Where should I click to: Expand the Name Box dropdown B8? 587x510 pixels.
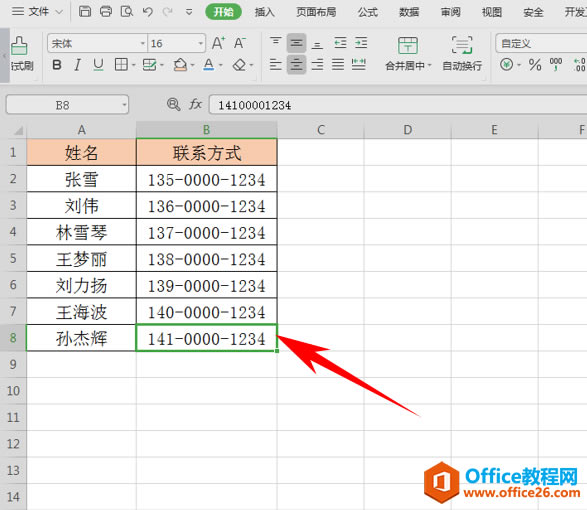[x=124, y=105]
